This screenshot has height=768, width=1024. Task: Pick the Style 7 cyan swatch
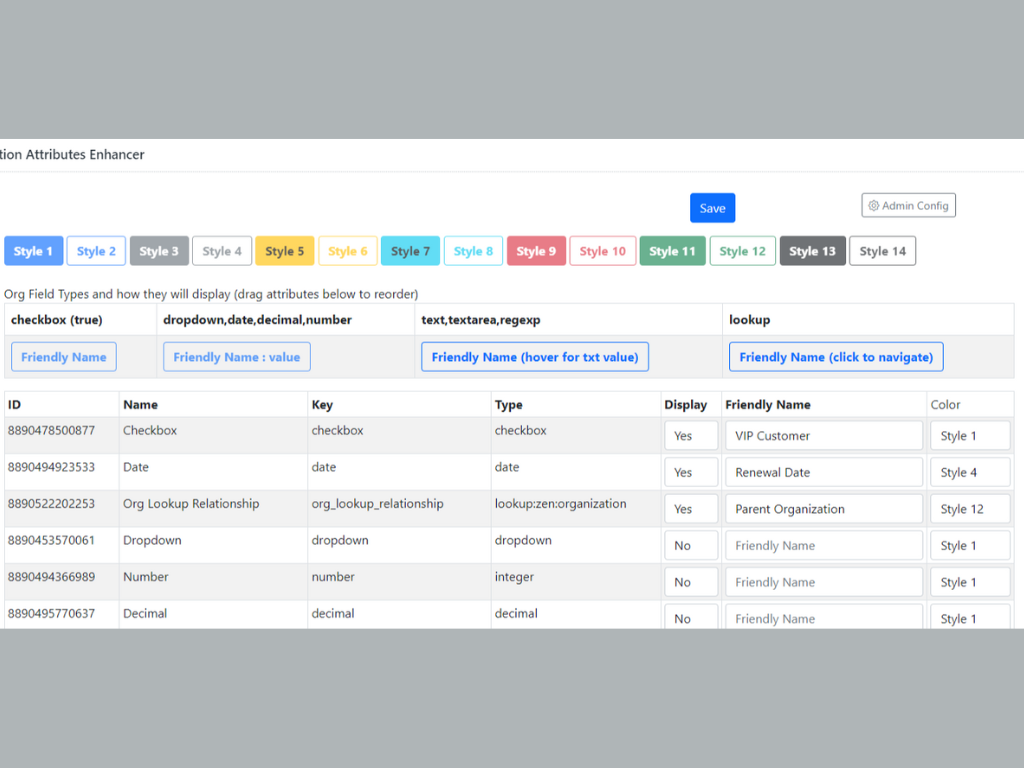410,251
